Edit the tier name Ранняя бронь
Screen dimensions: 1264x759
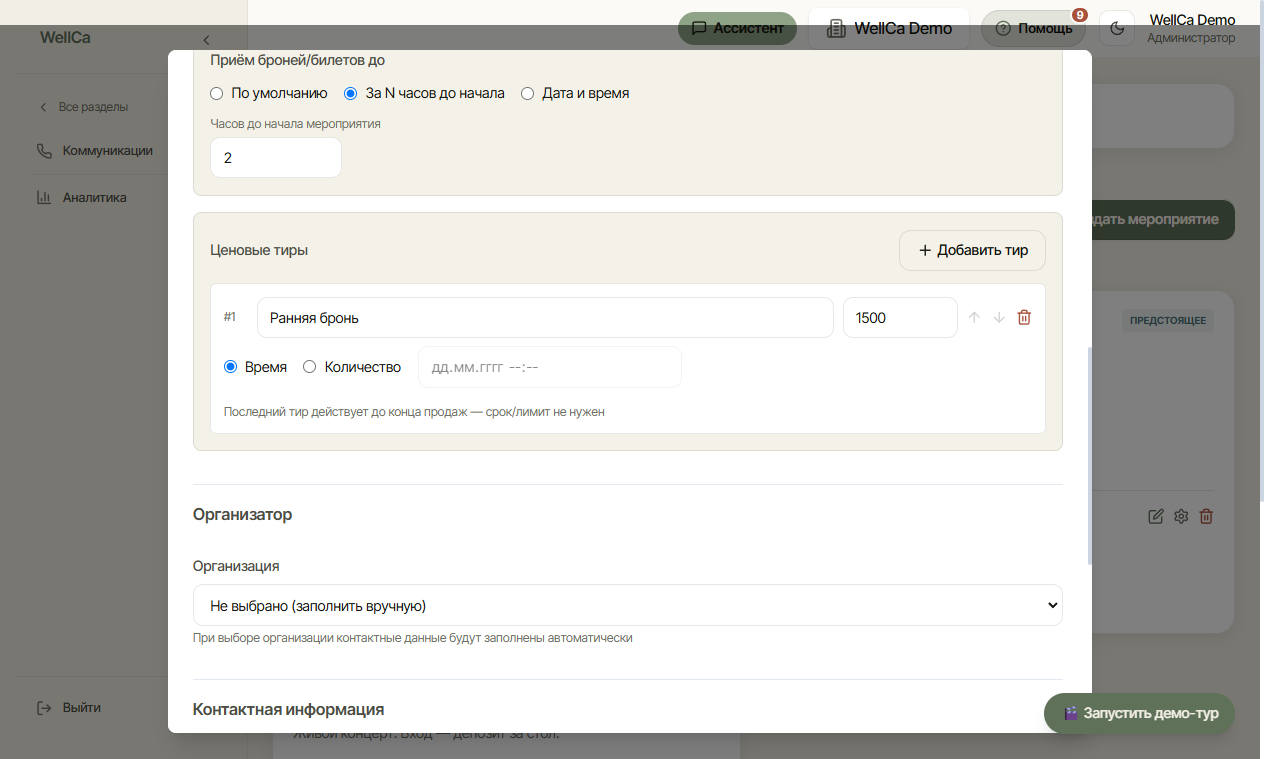point(545,318)
